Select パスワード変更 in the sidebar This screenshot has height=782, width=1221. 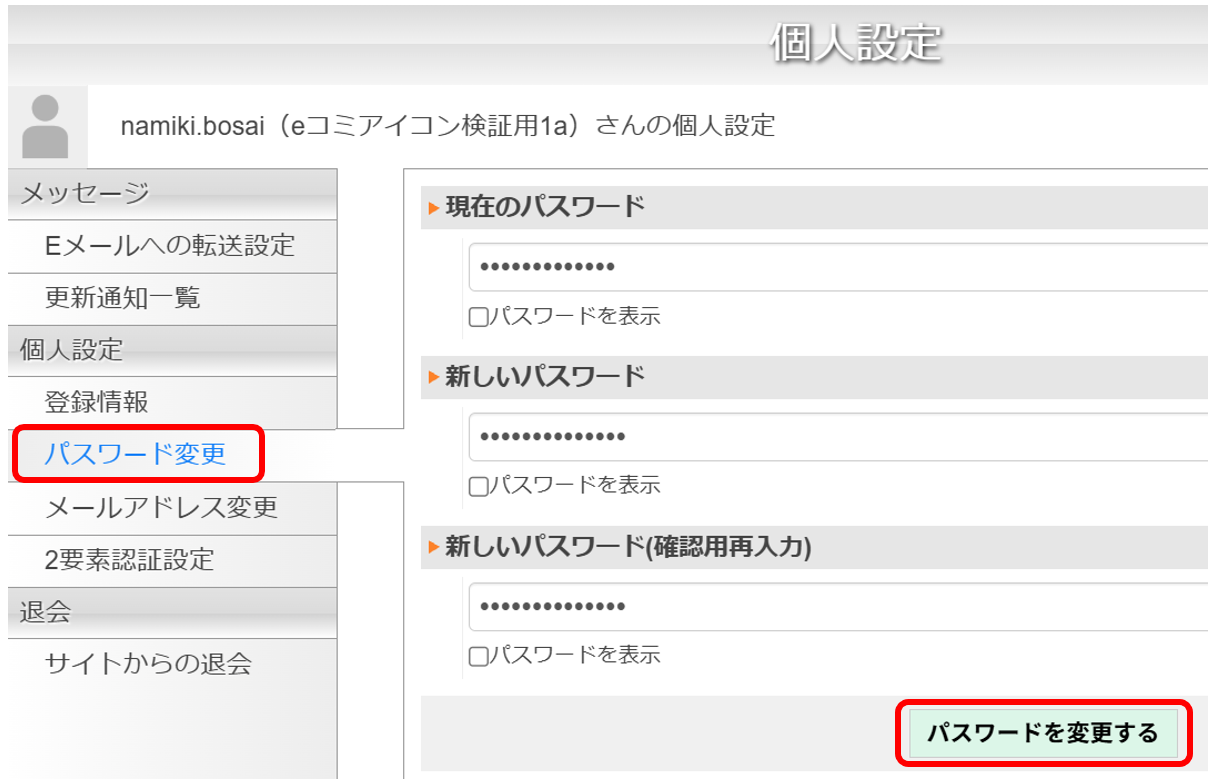click(136, 455)
